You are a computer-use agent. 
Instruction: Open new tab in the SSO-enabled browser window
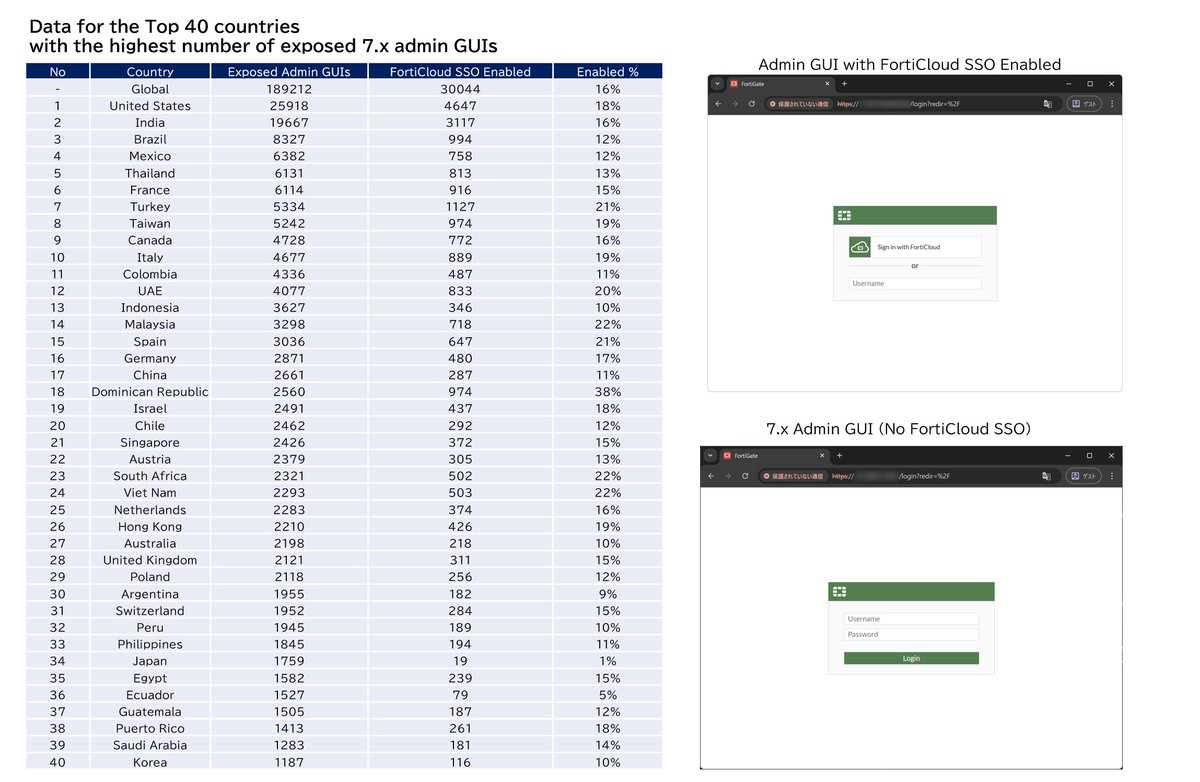844,84
